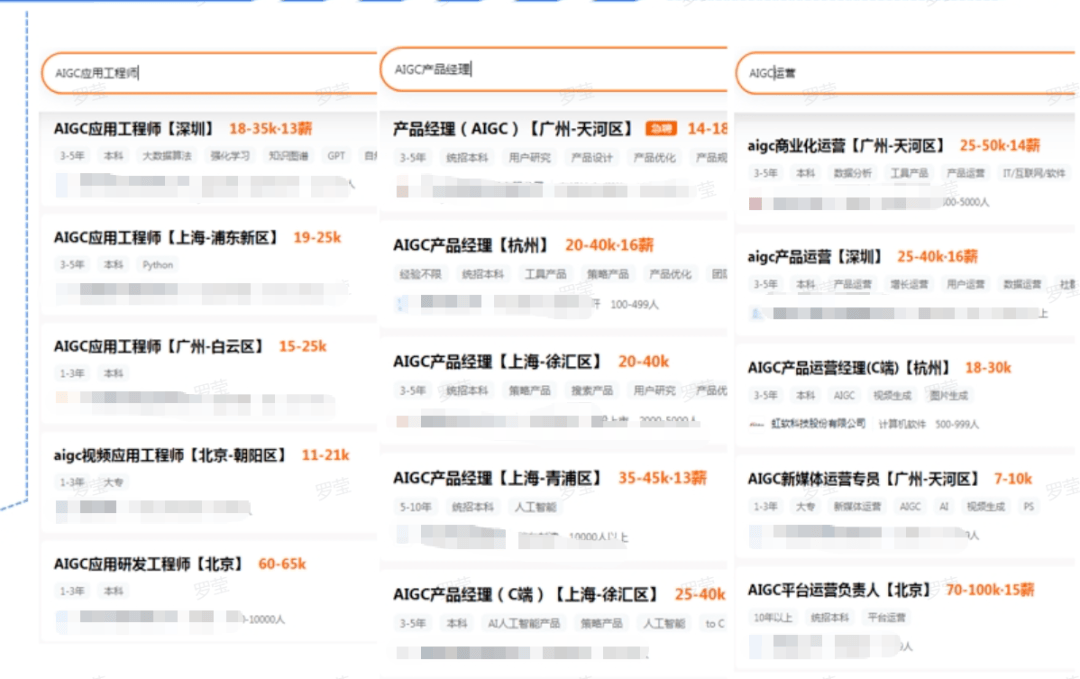Open aigc商业化运营【广州-天河区】 job posting
1080x679 pixels.
(x=846, y=146)
